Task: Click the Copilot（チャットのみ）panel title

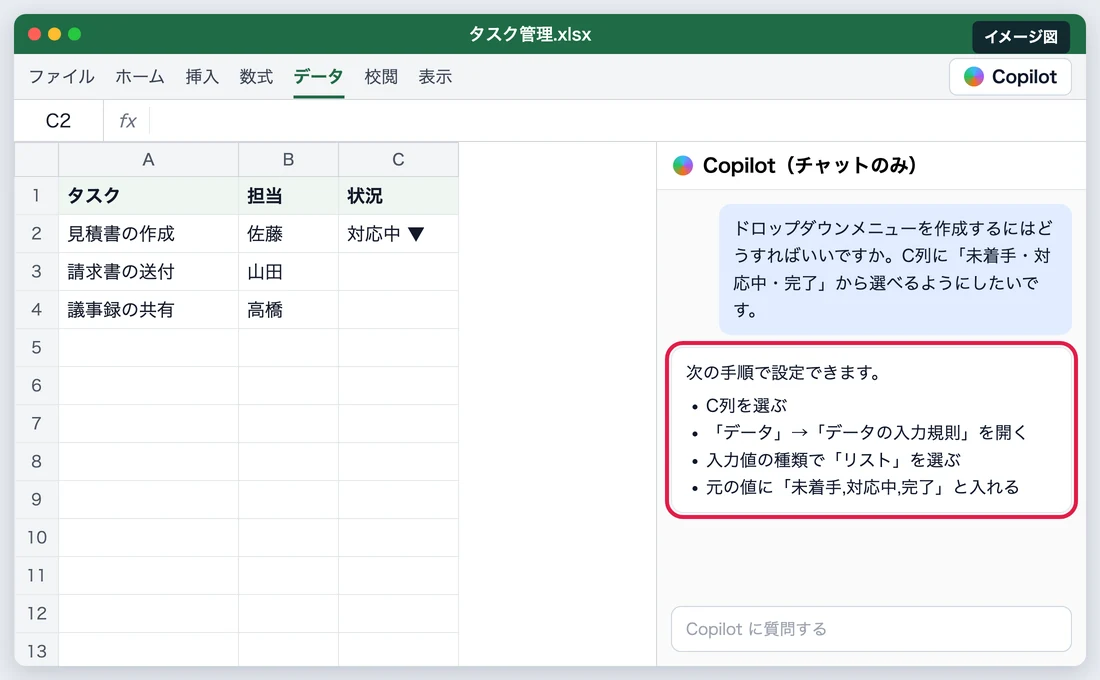Action: [x=810, y=166]
